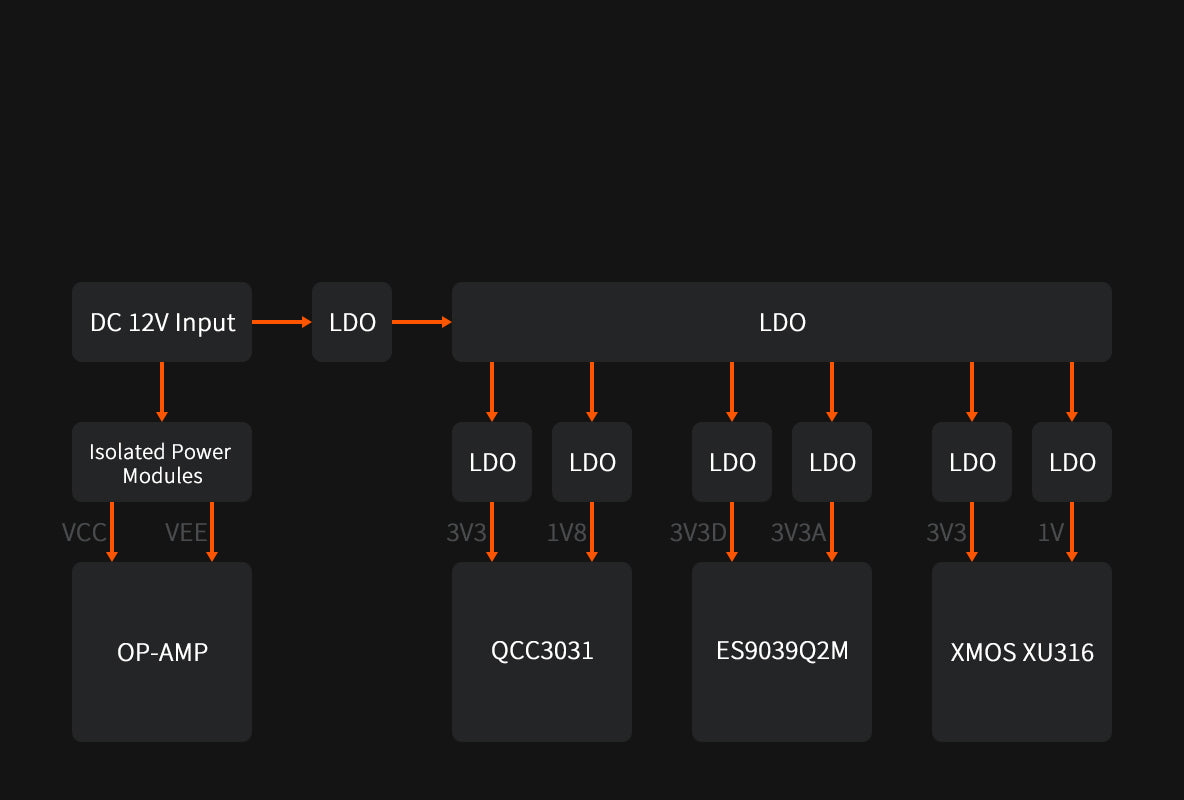This screenshot has height=800, width=1184.
Task: Click the LDO block feeding the 3V3A rail
Action: 832,462
